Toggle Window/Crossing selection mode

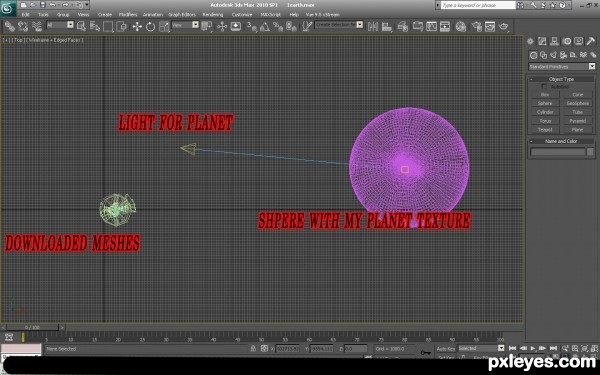point(122,26)
